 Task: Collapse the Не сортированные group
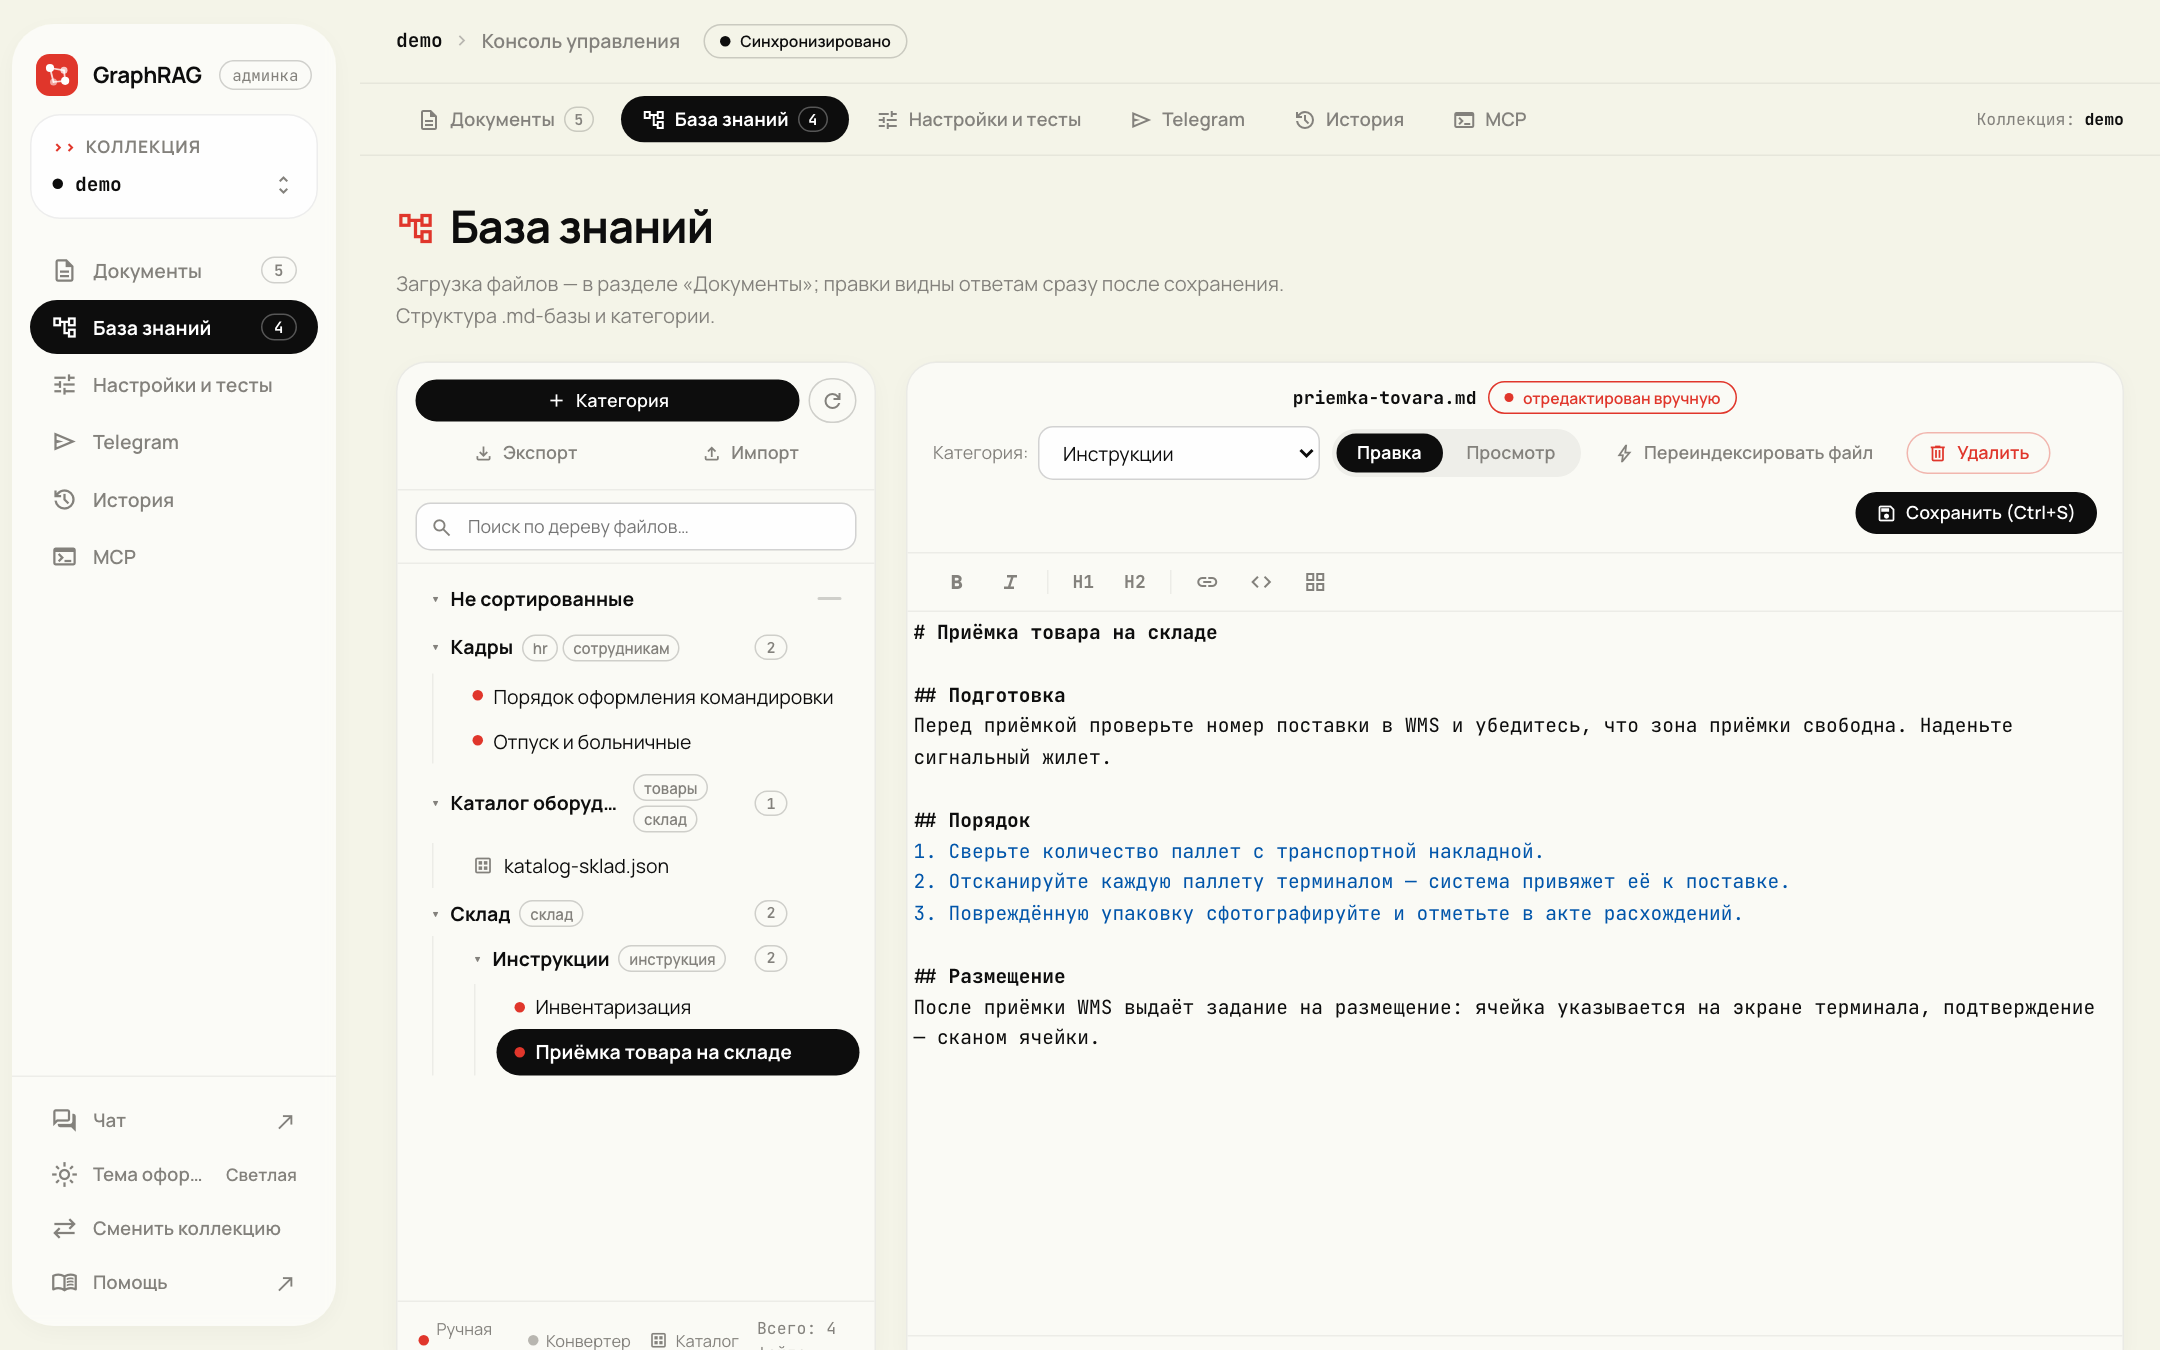[x=435, y=600]
